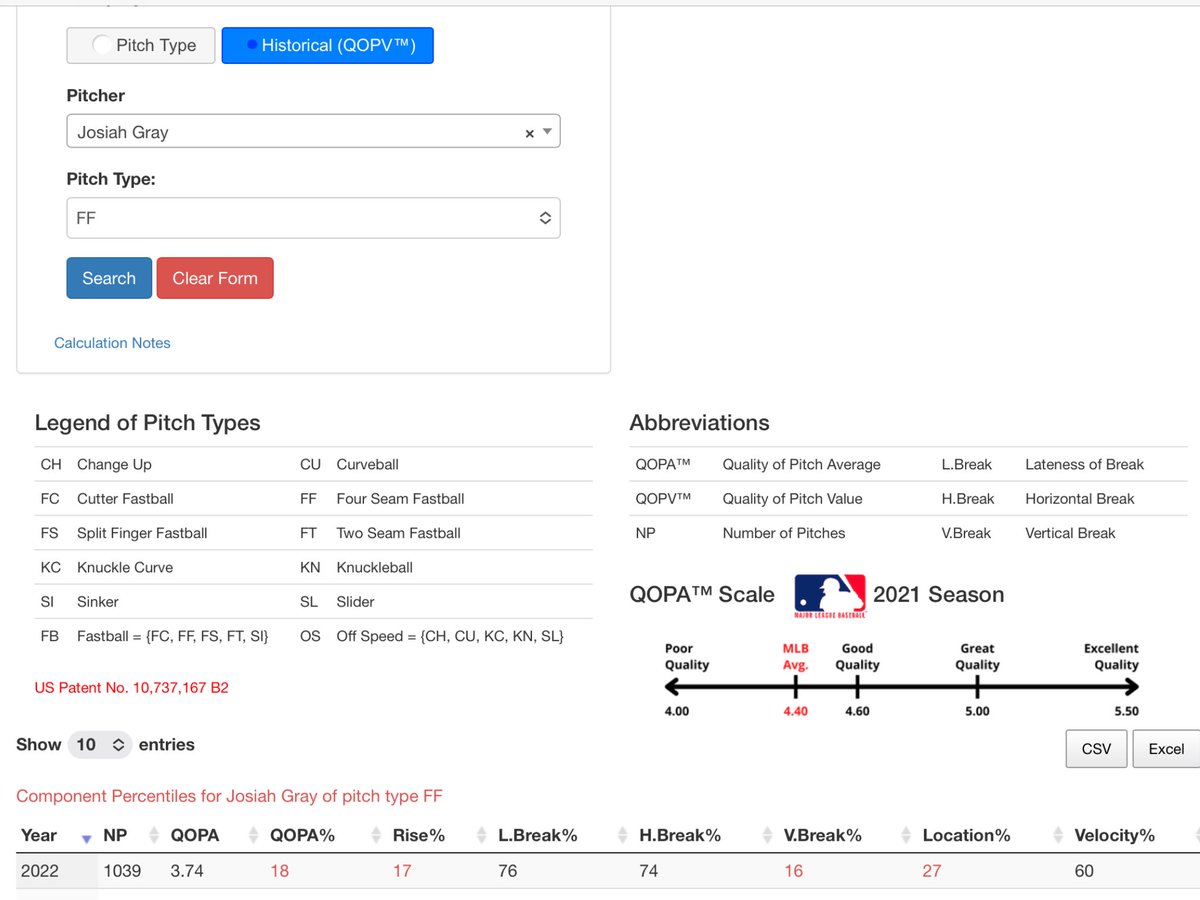Click the Clear Form button
Viewport: 1200px width, 900px height.
coord(215,278)
